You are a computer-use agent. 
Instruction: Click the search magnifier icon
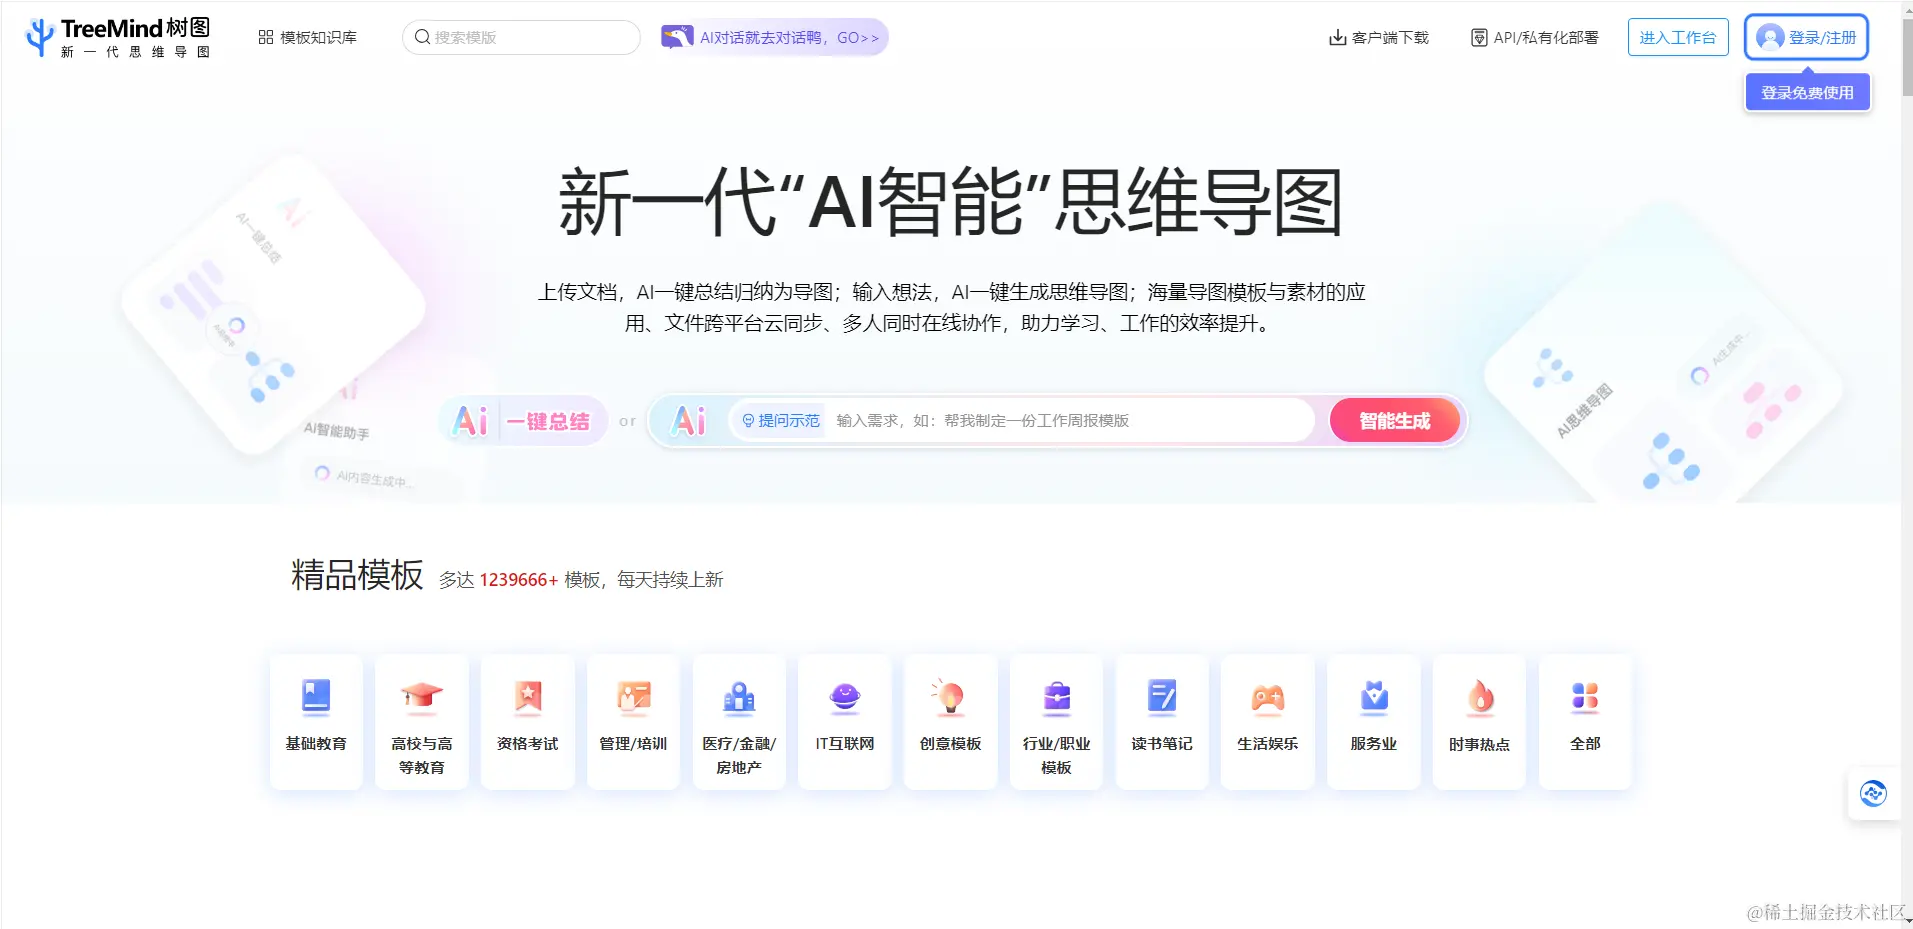422,38
